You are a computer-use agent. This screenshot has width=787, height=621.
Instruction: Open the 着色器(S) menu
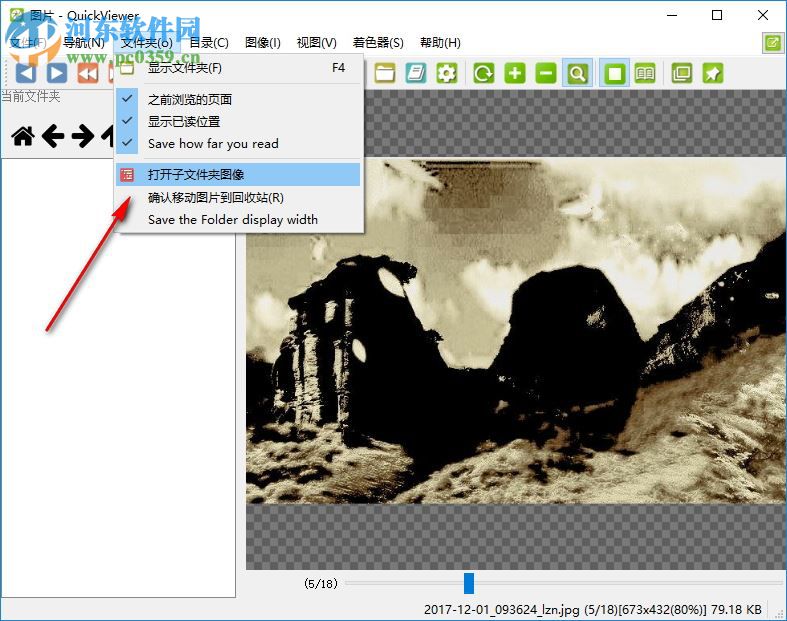(378, 43)
